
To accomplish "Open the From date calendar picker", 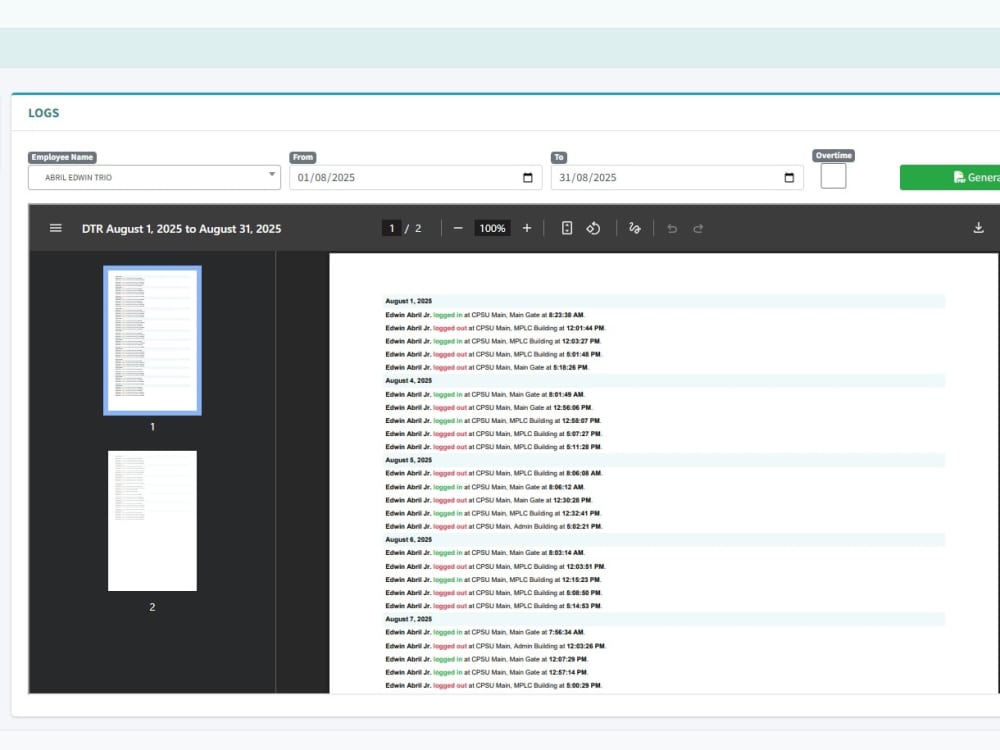I will 527,178.
